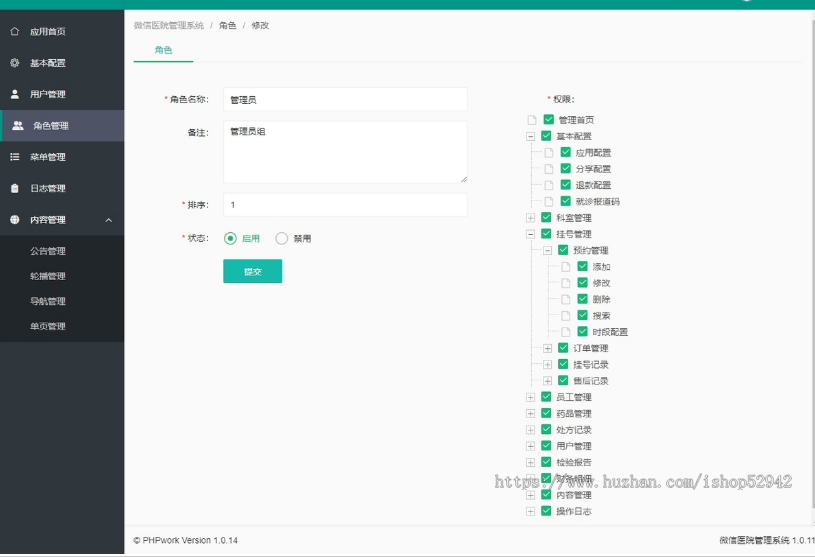Screen dimensions: 815x557
Task: Click the 员工管理 tree label
Action: coord(574,397)
